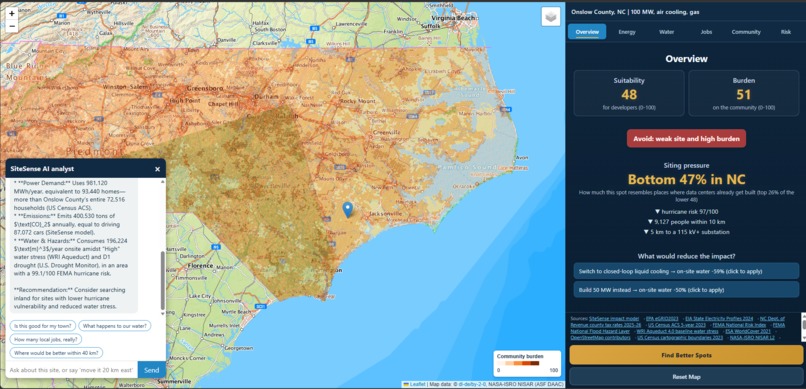Open EPA eGRID2023 source link
Screen dimensions: 806x389
662,319
